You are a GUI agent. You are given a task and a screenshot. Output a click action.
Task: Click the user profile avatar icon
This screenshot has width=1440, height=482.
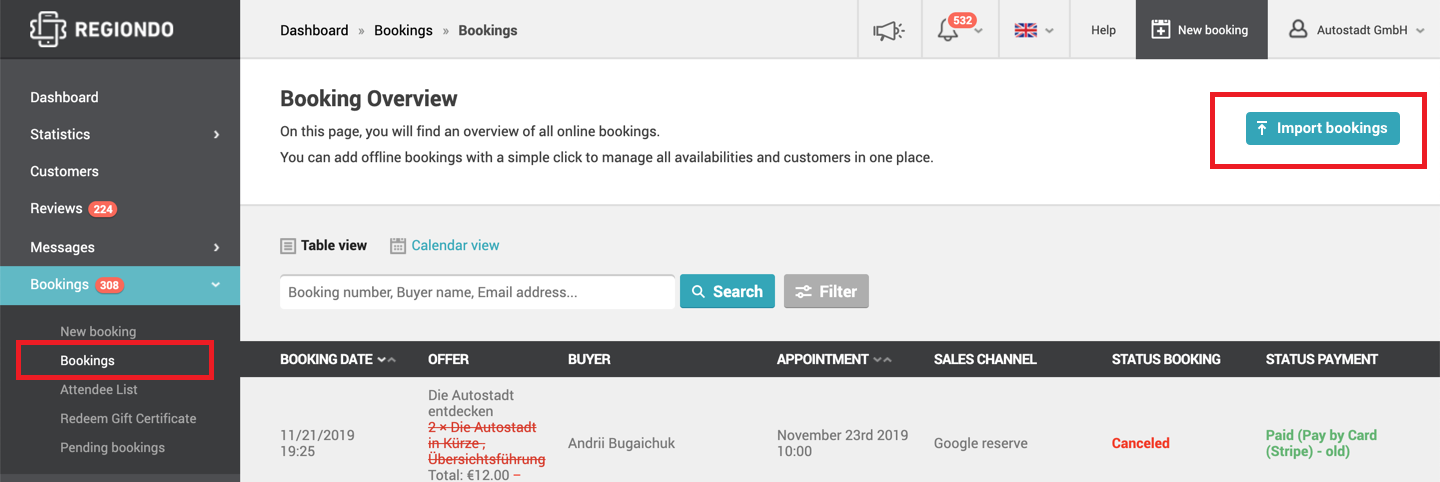[1298, 29]
